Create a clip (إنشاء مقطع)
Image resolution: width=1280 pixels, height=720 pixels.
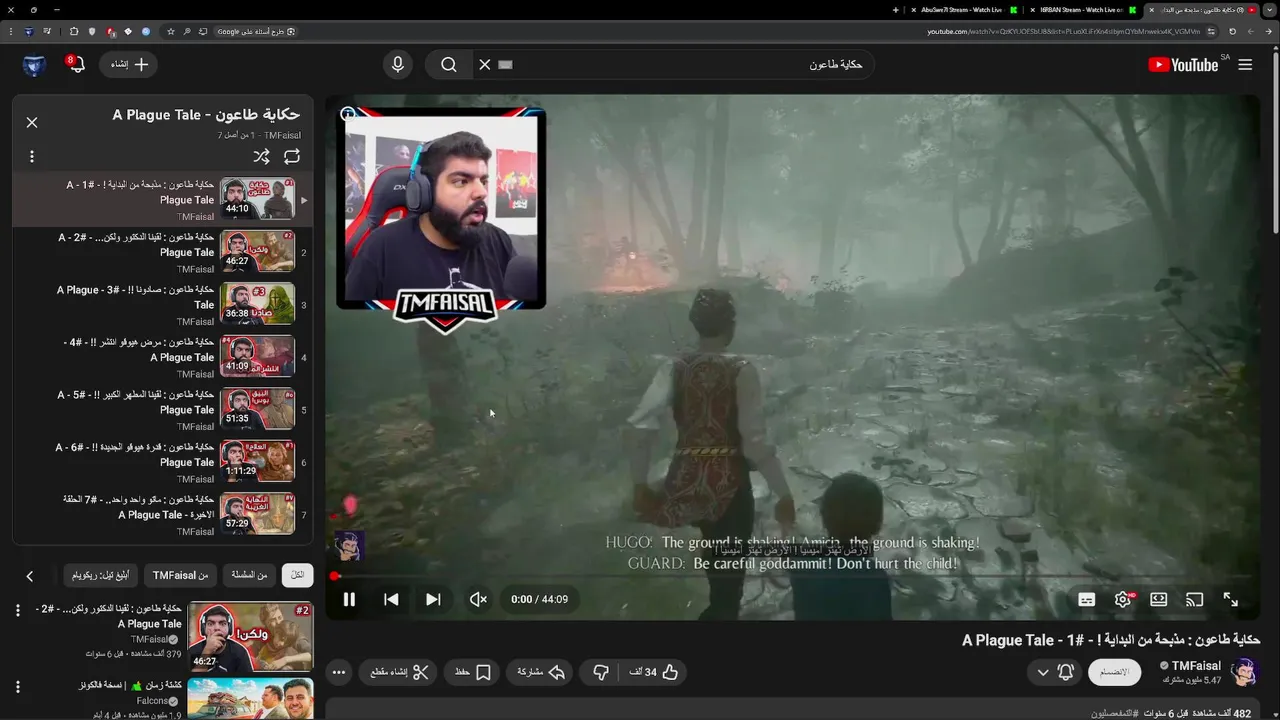point(399,672)
